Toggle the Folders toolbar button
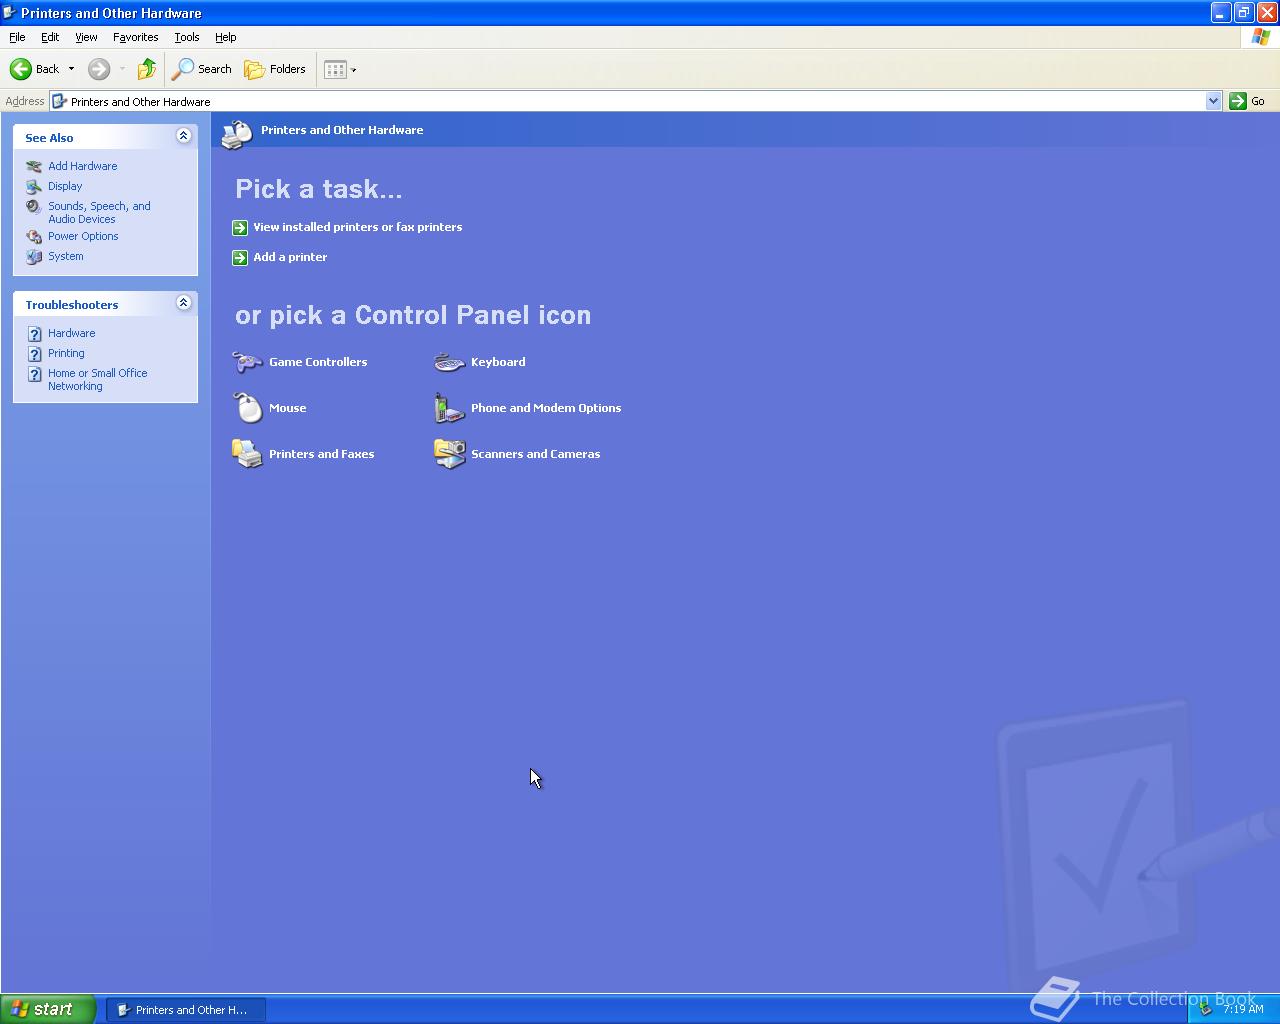Image resolution: width=1280 pixels, height=1024 pixels. tap(275, 69)
